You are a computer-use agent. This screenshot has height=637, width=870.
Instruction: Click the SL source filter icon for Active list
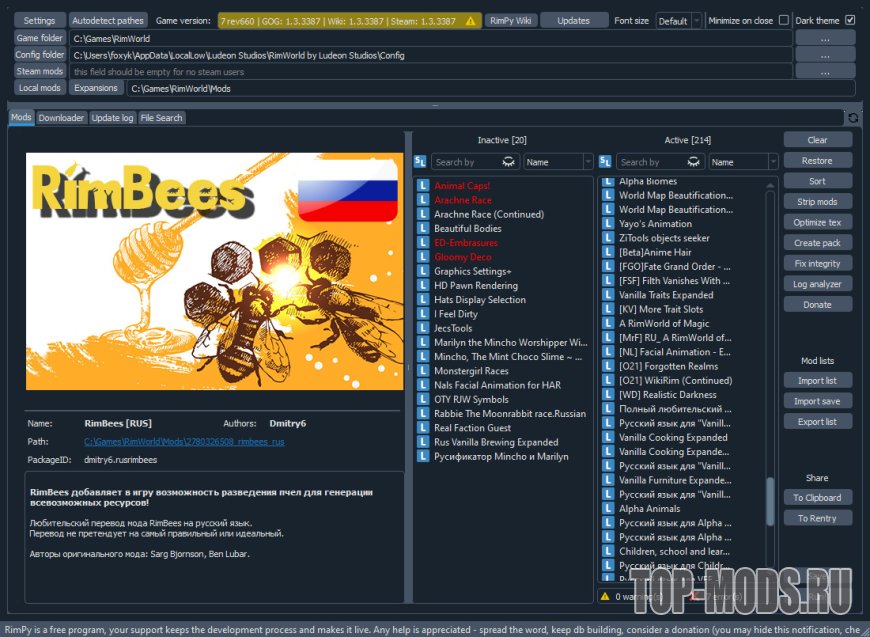[x=605, y=162]
